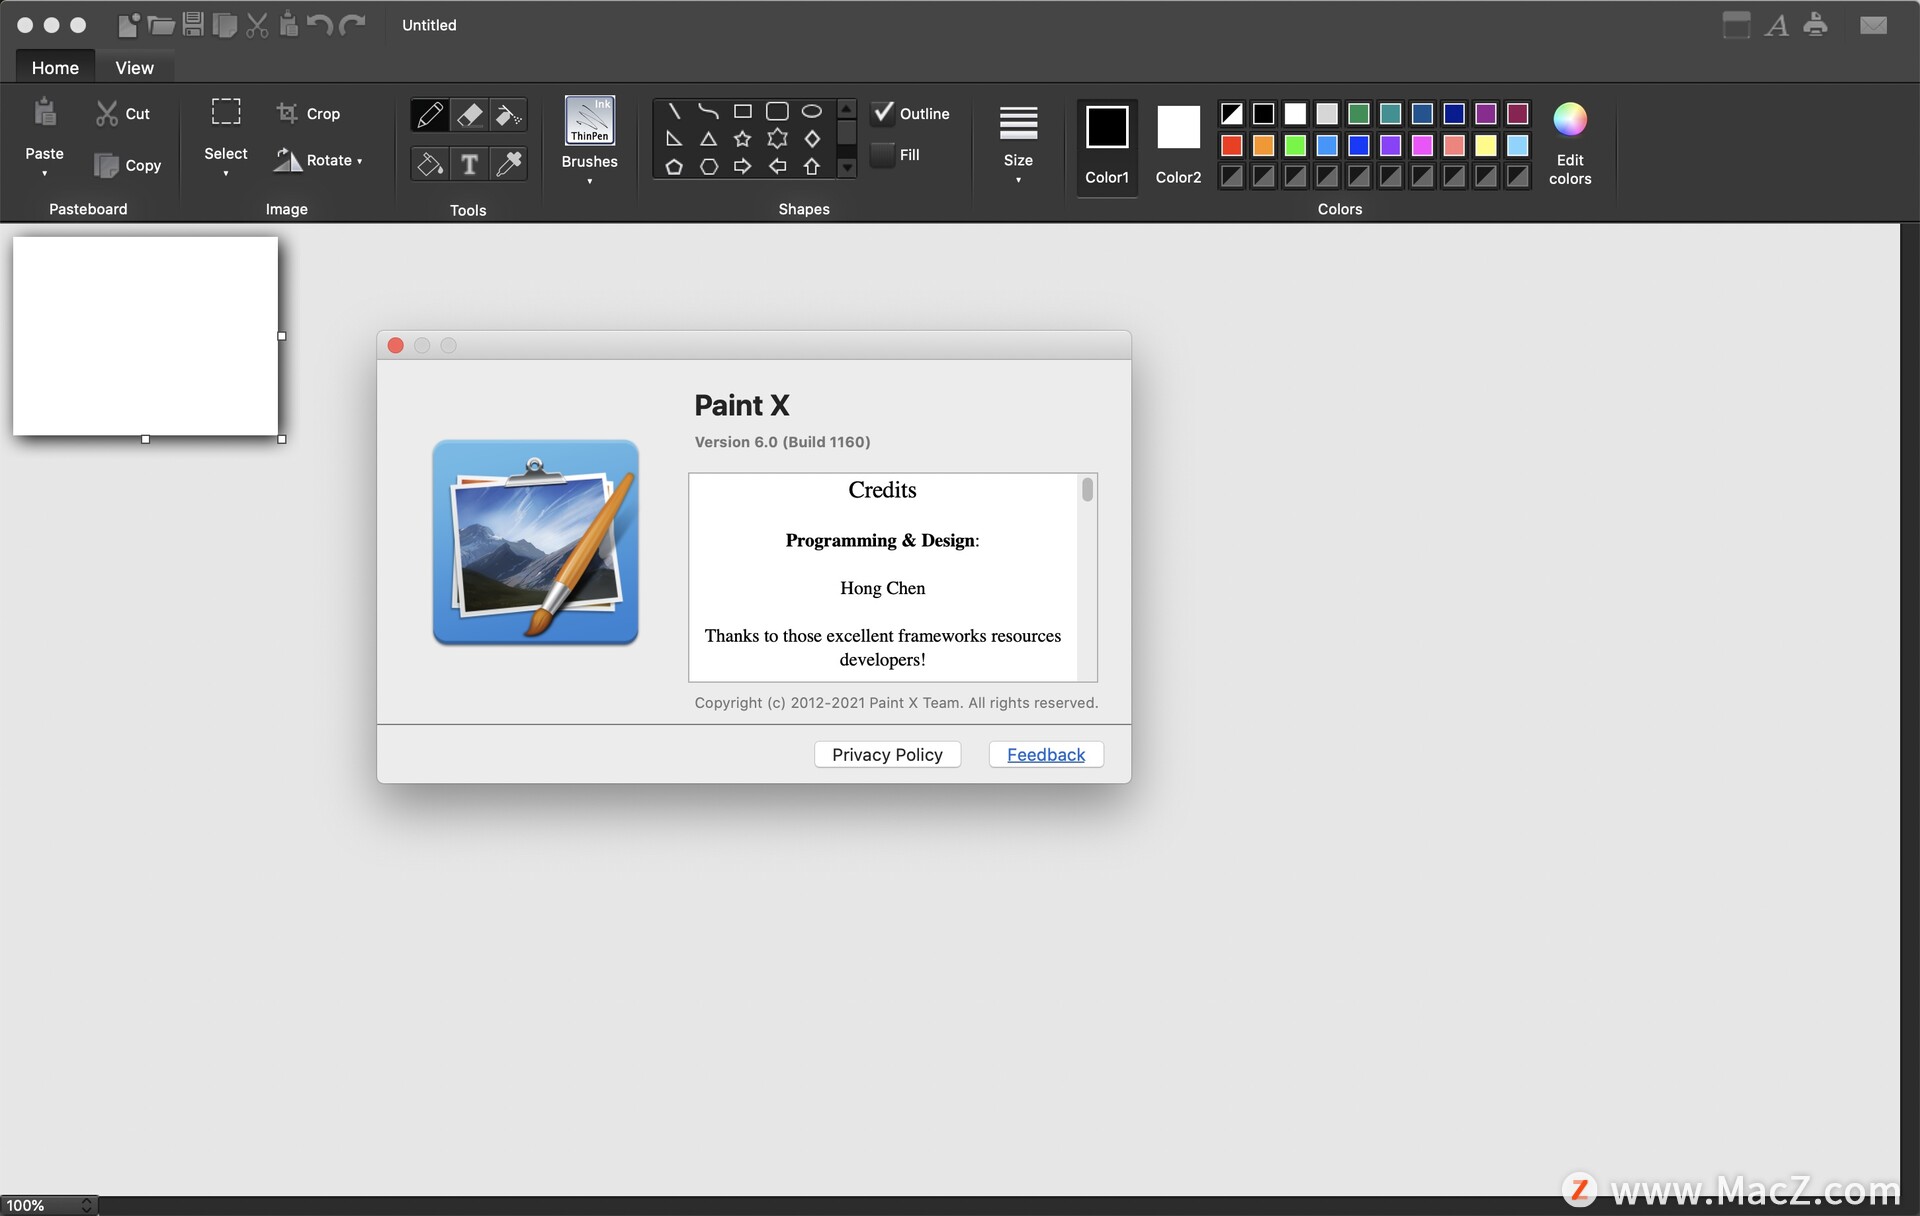The image size is (1920, 1216).
Task: Click the Paint X app icon image
Action: point(535,542)
